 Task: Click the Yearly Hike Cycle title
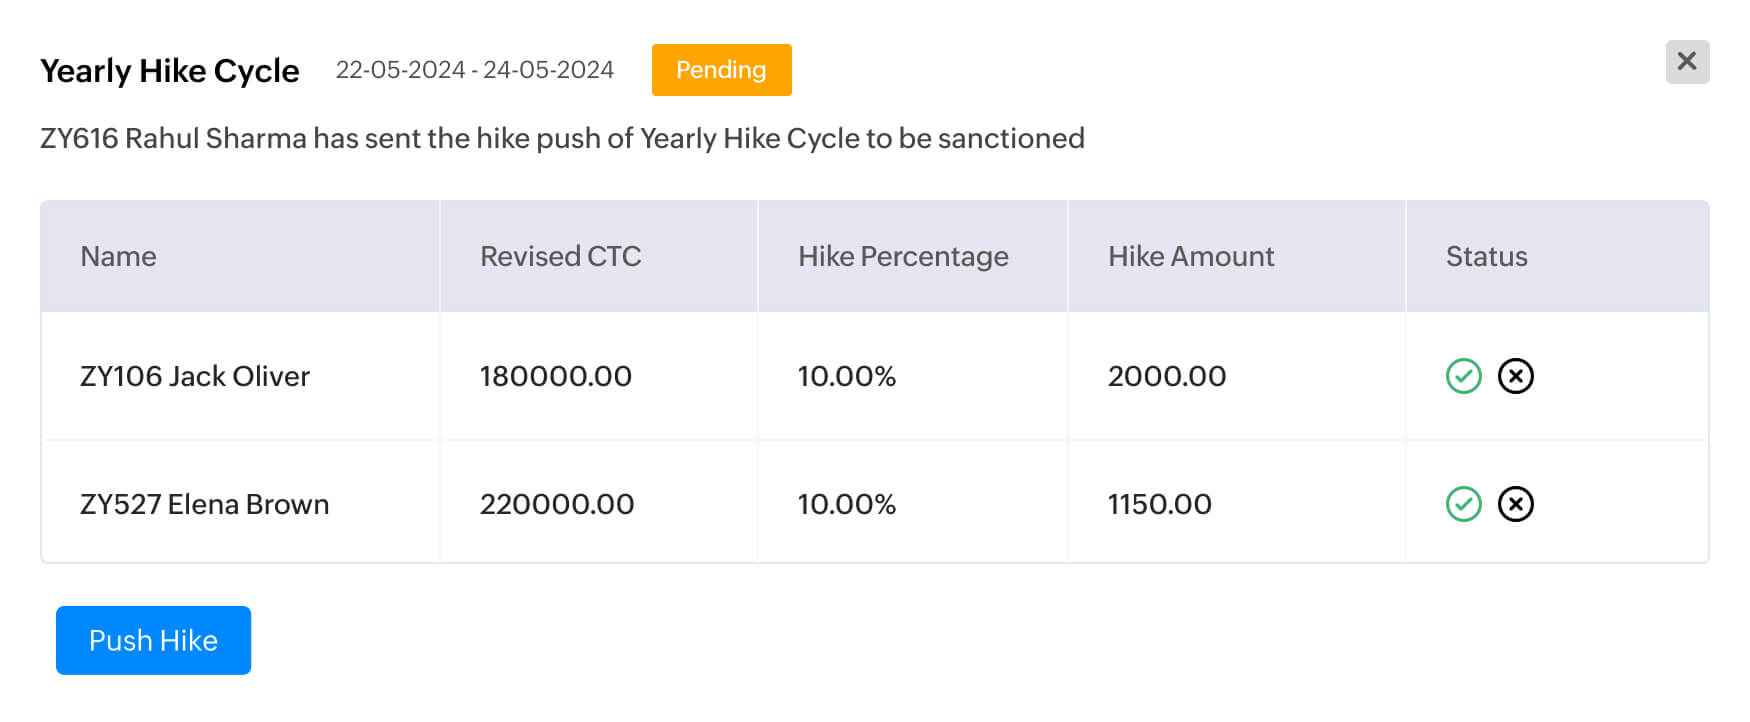(169, 71)
